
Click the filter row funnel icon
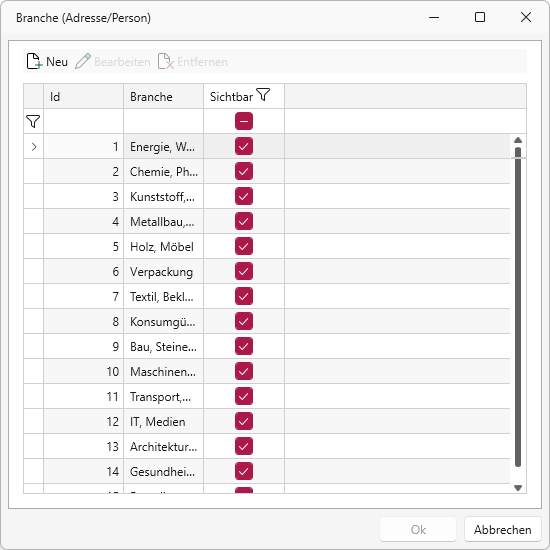coord(33,121)
